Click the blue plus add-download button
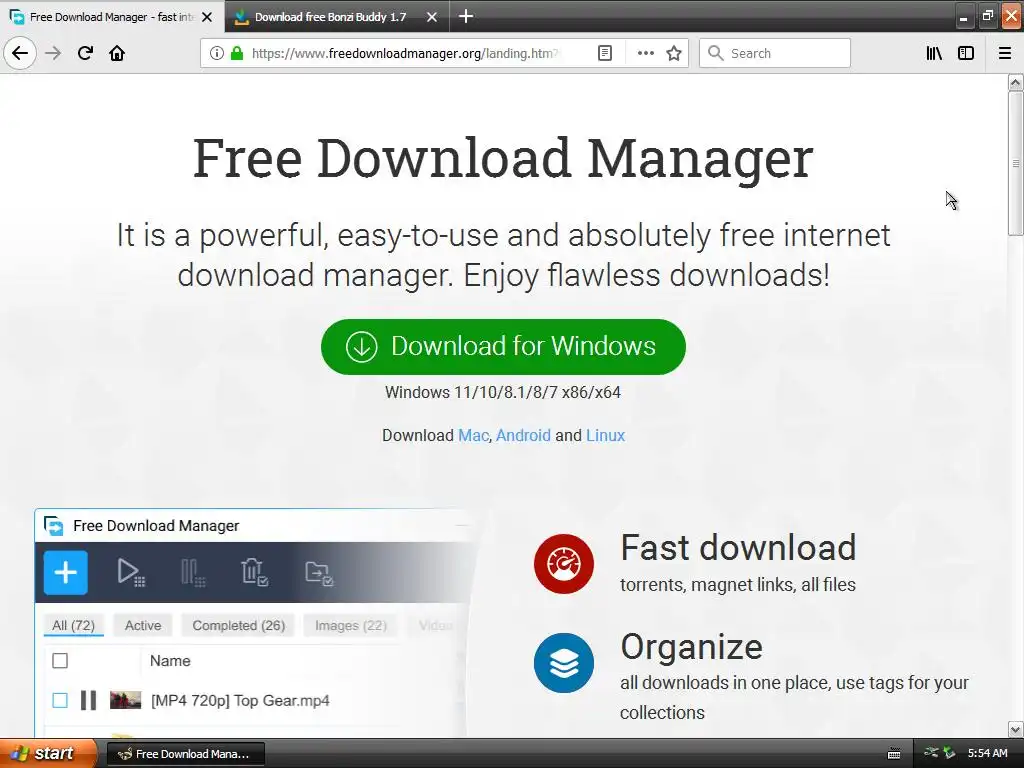1024x768 pixels. [65, 573]
